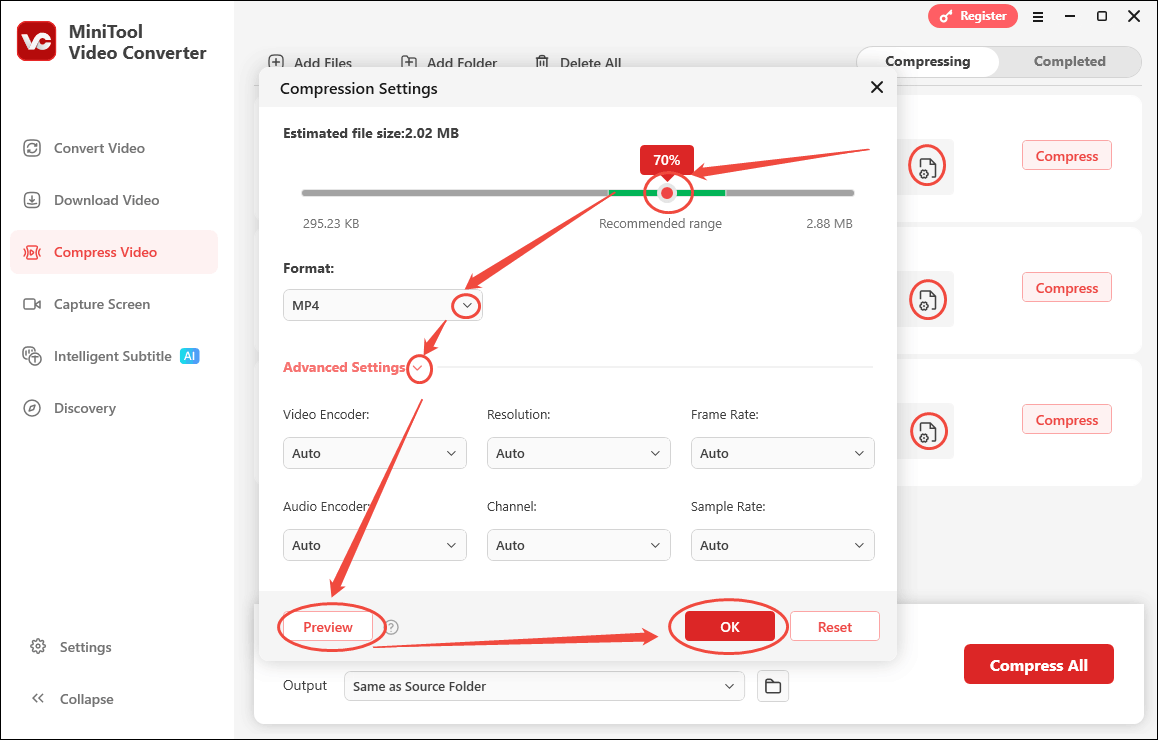Collapse the sidebar

pos(72,699)
